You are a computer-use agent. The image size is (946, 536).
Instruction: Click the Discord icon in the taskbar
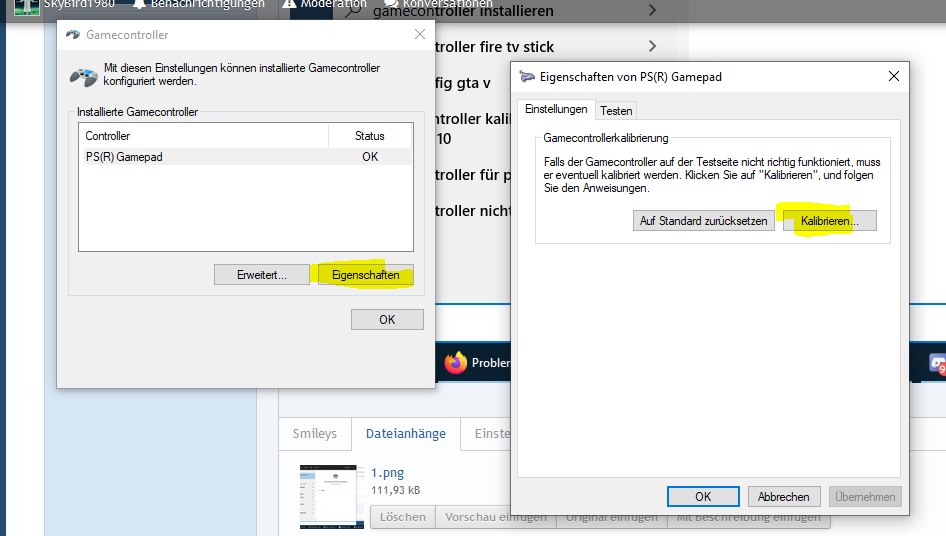(x=938, y=364)
